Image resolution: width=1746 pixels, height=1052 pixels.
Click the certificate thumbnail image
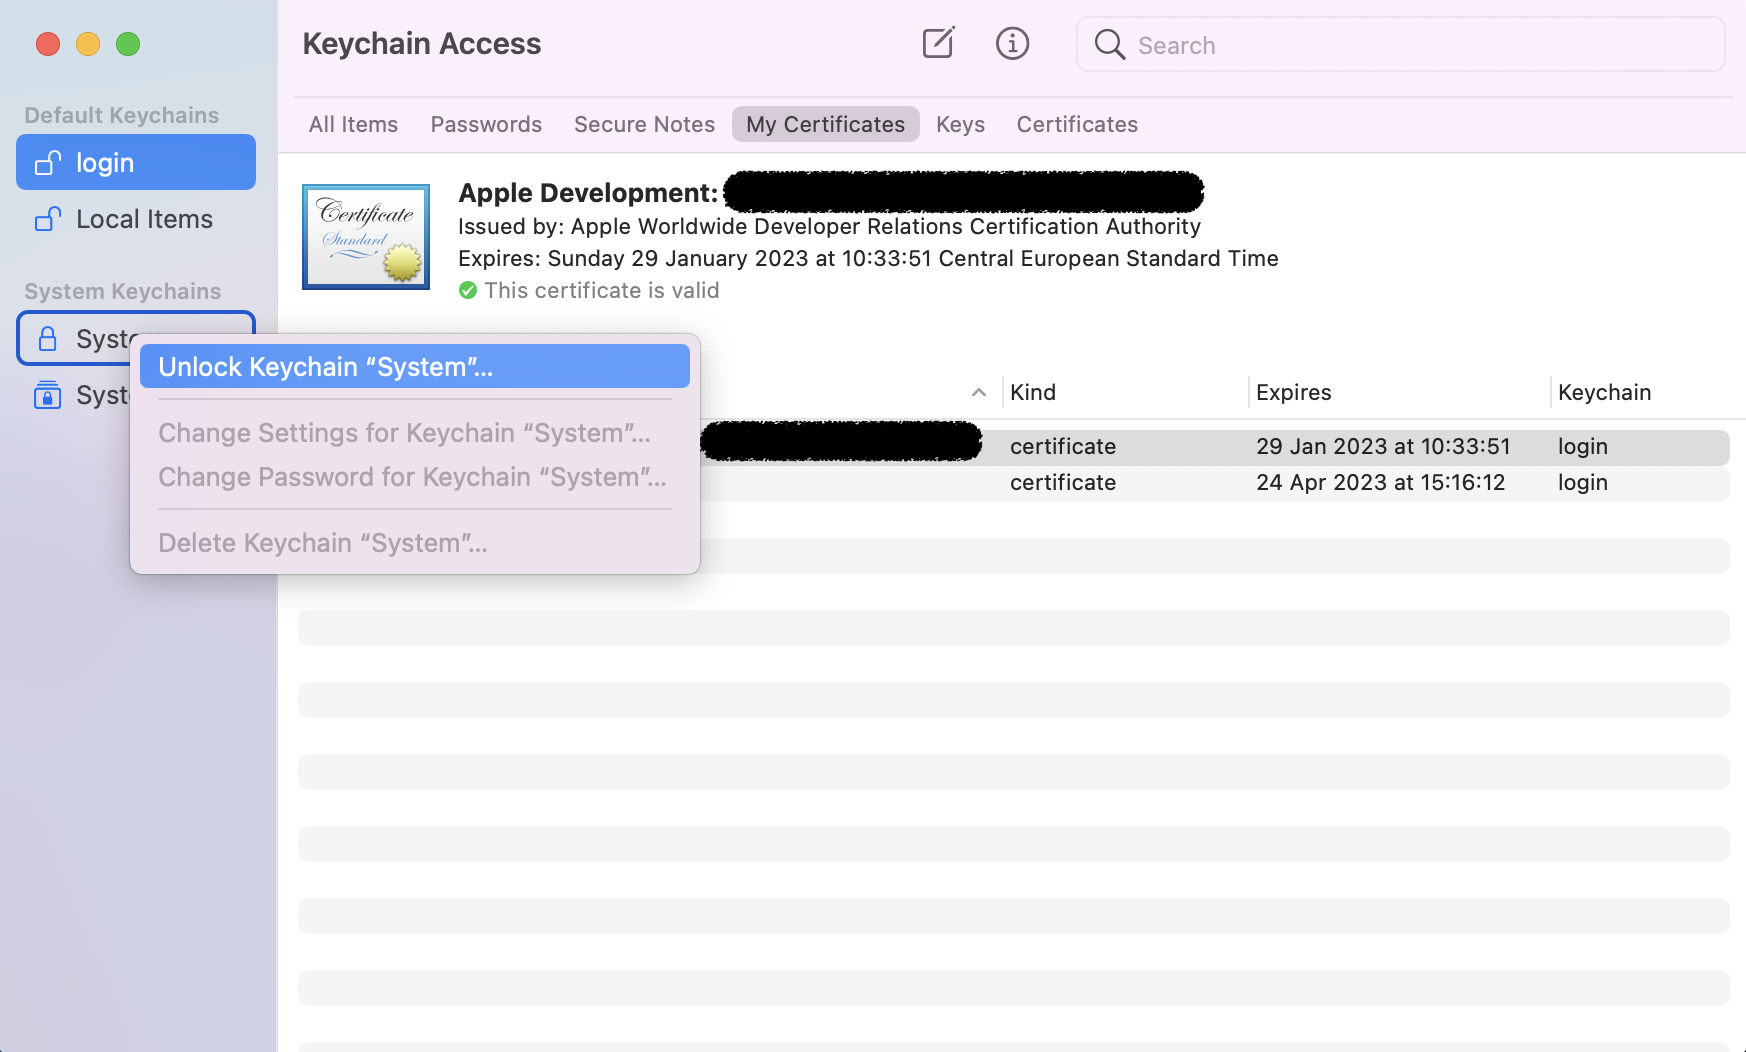366,237
